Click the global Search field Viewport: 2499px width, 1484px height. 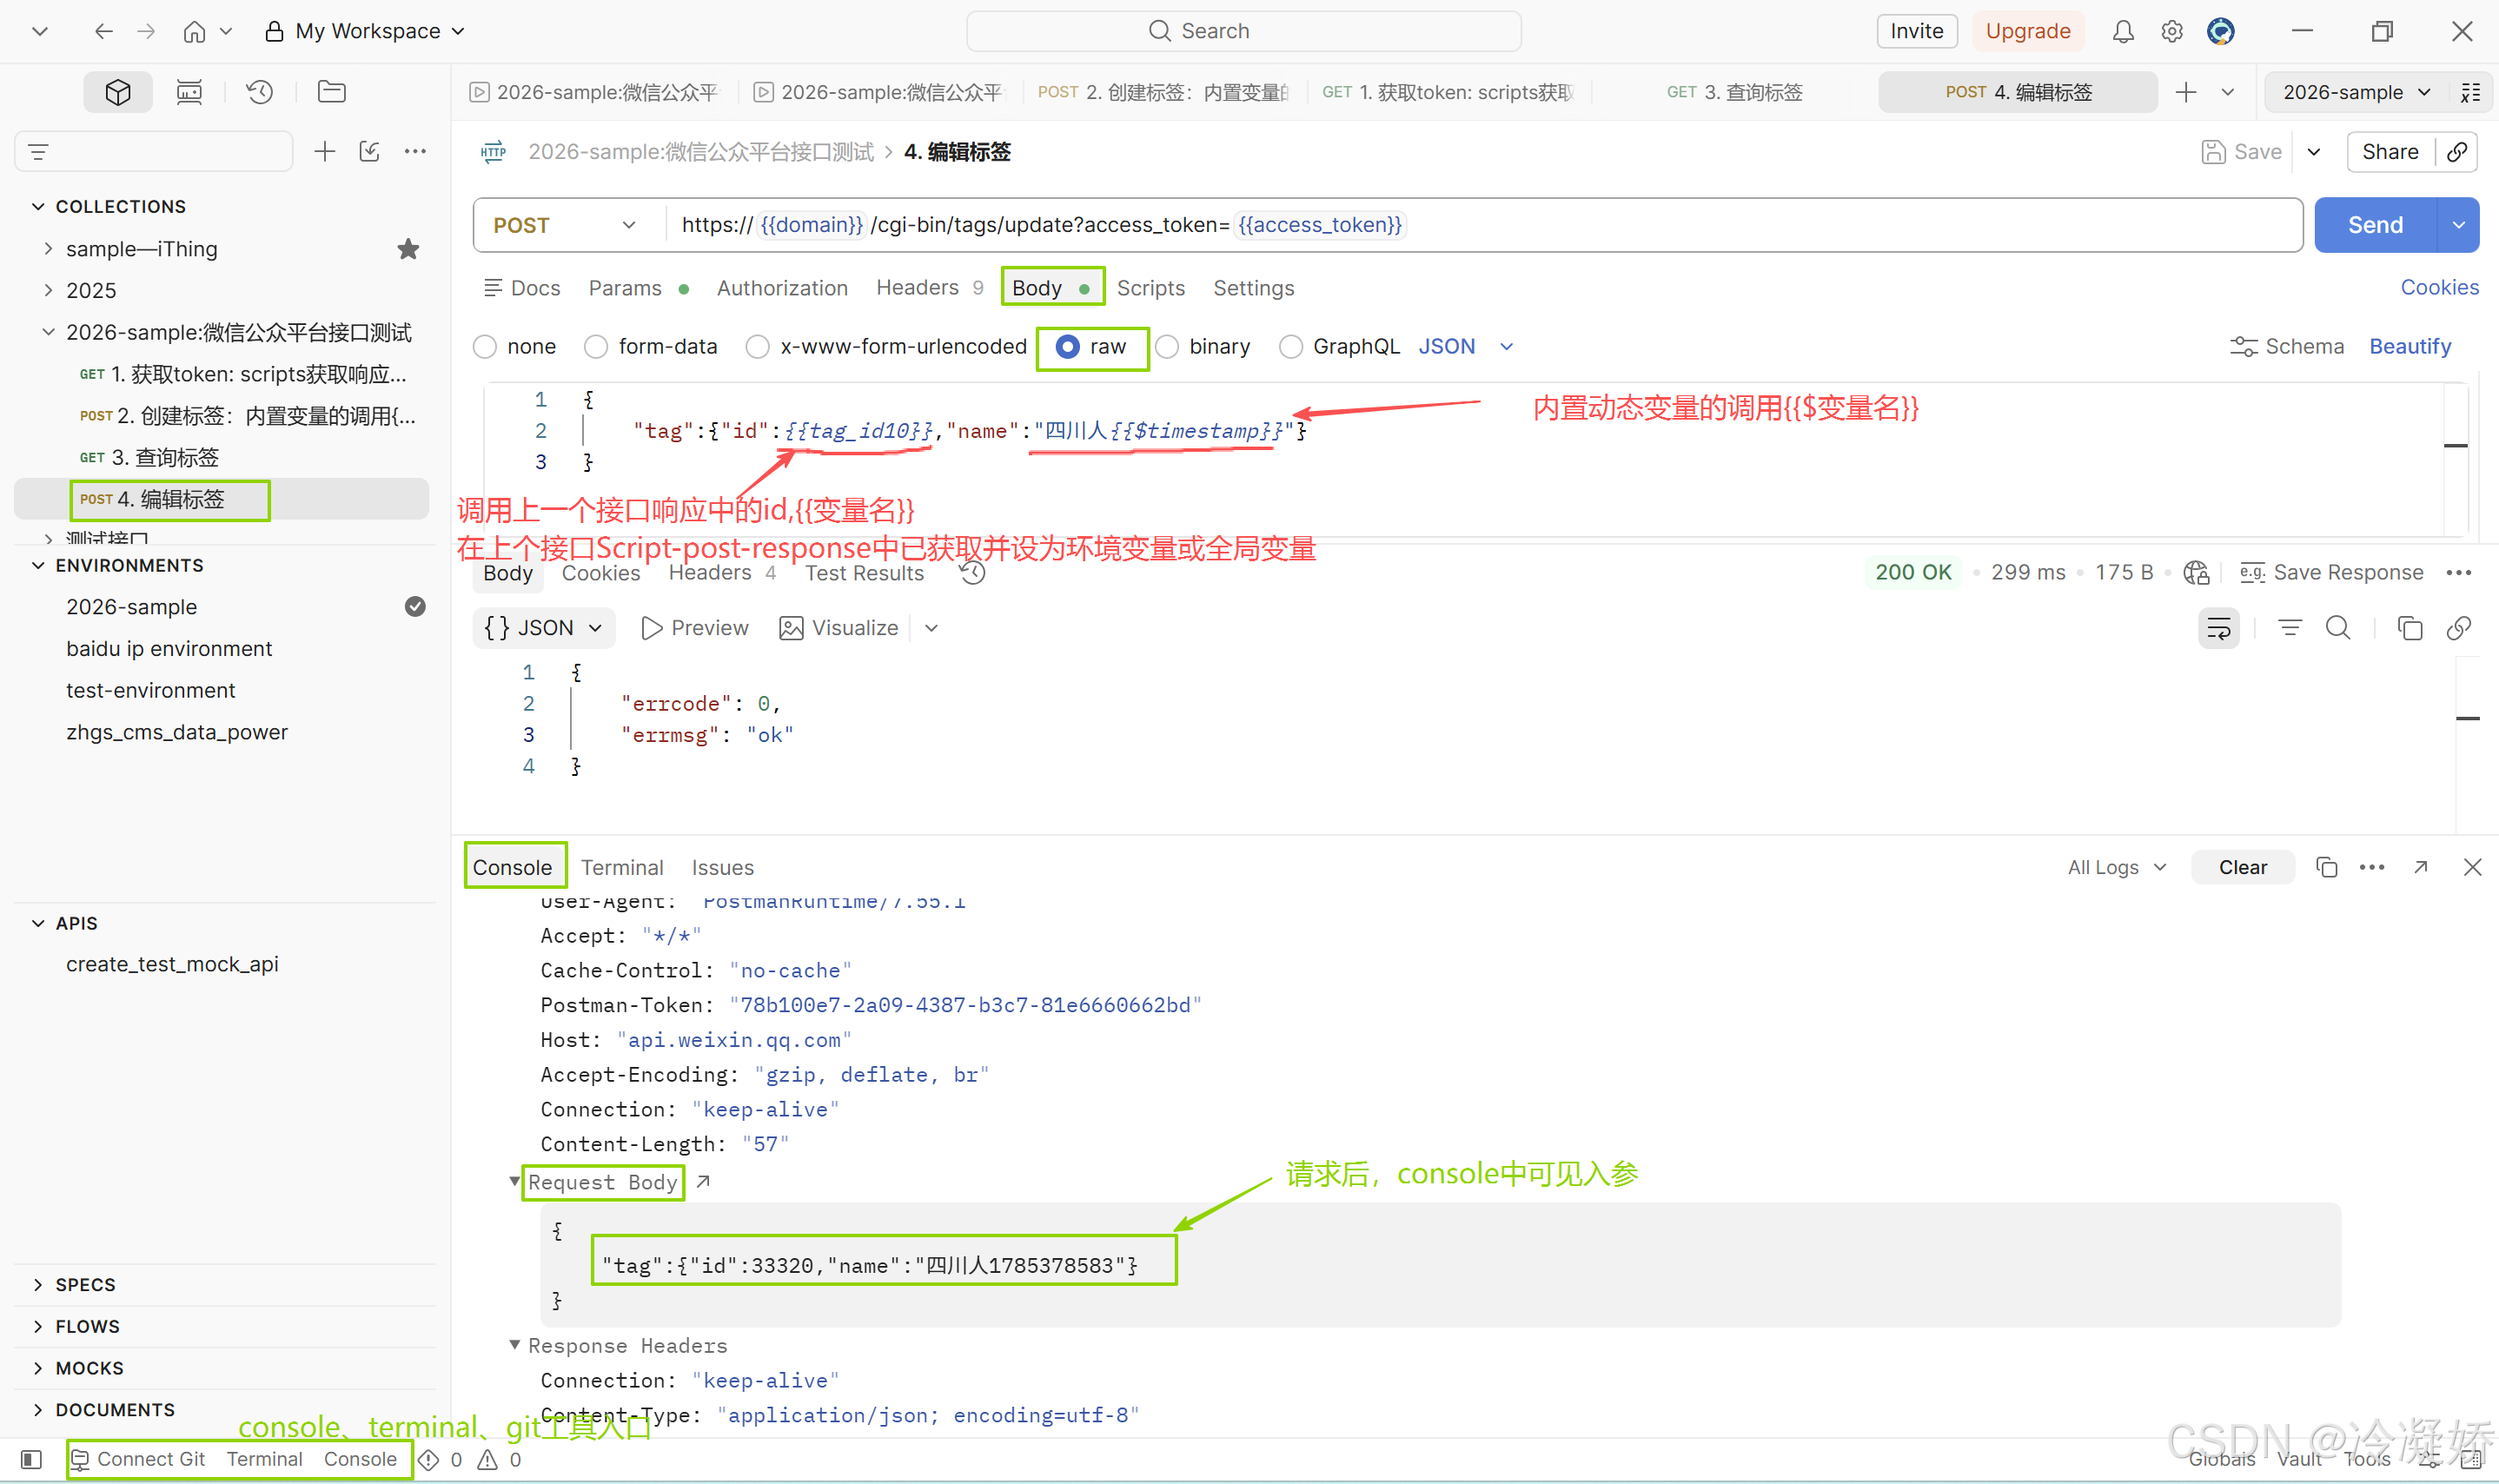point(1244,31)
